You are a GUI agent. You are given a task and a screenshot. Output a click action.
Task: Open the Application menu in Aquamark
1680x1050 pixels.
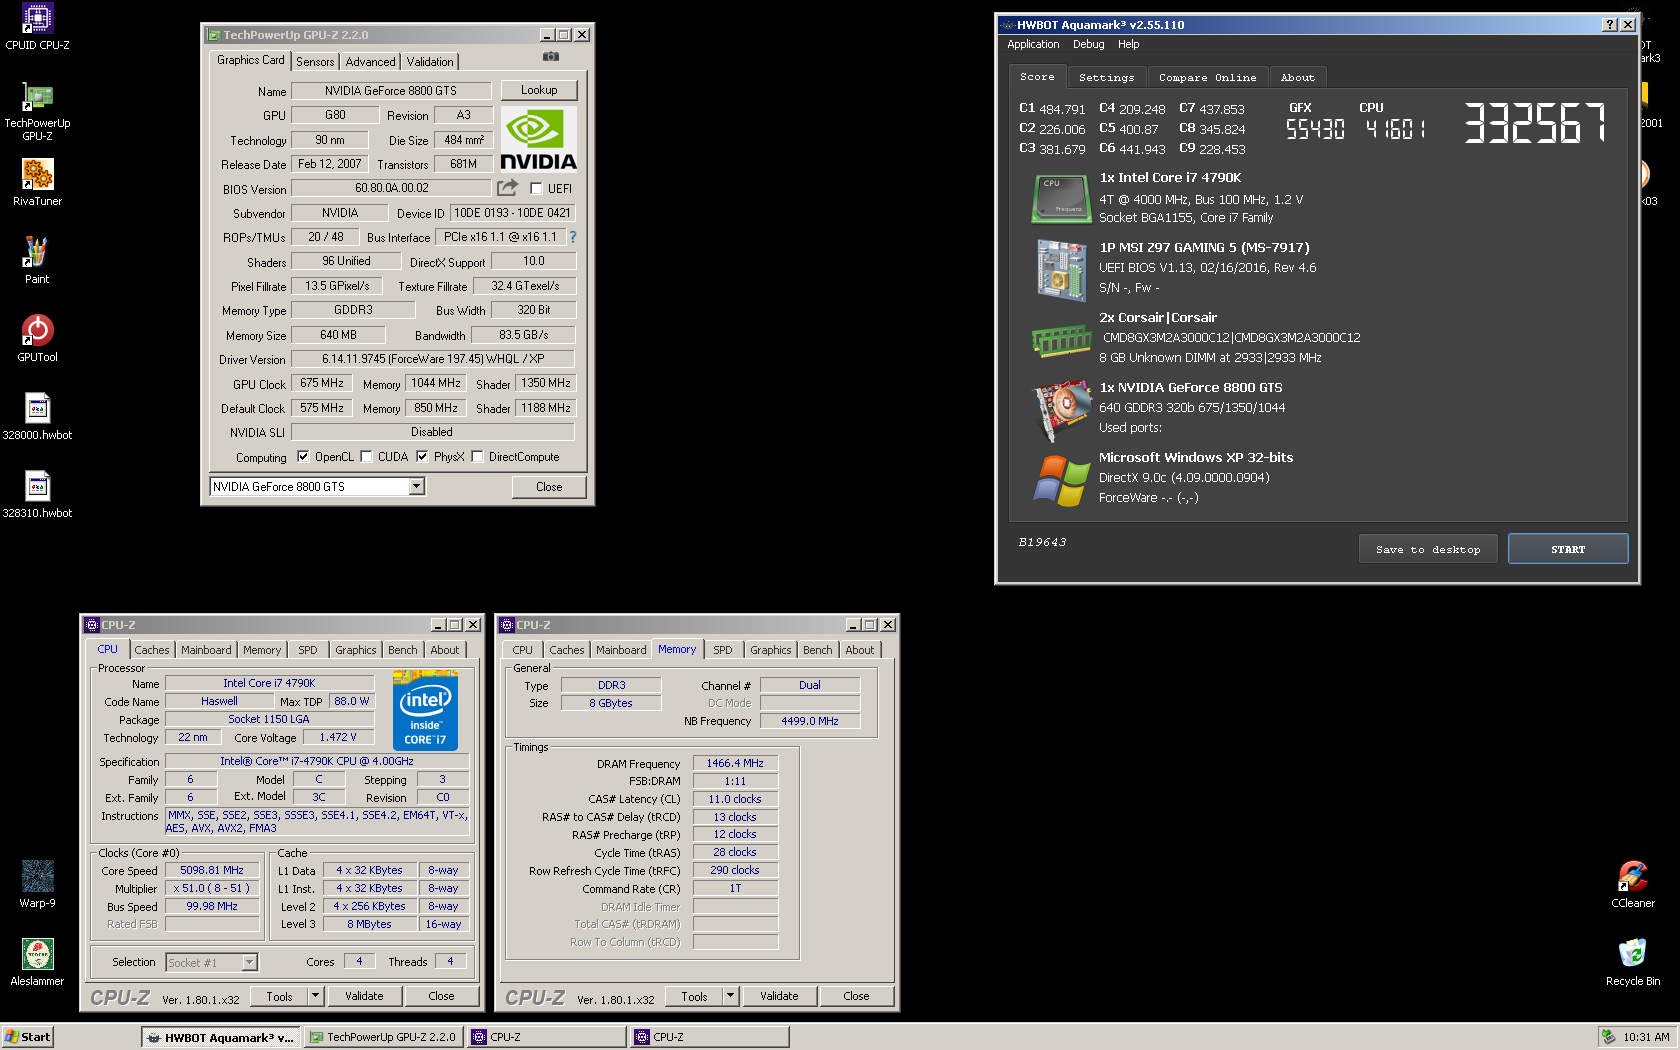click(1033, 44)
